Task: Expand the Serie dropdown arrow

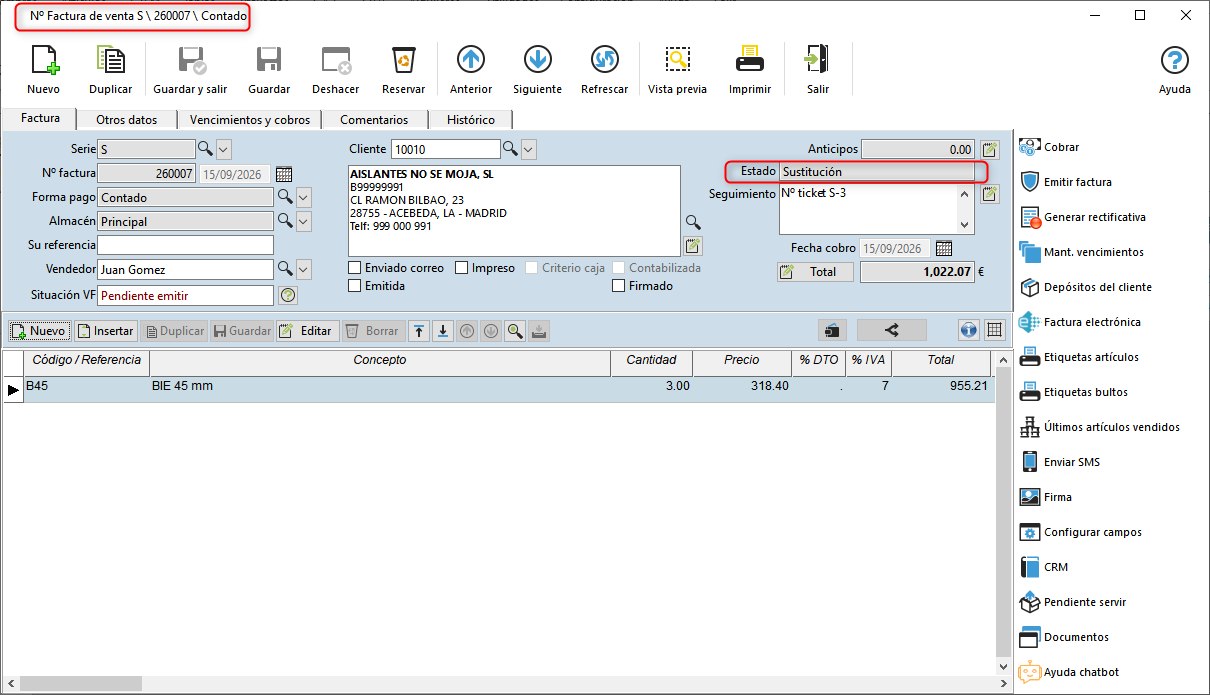Action: click(224, 149)
